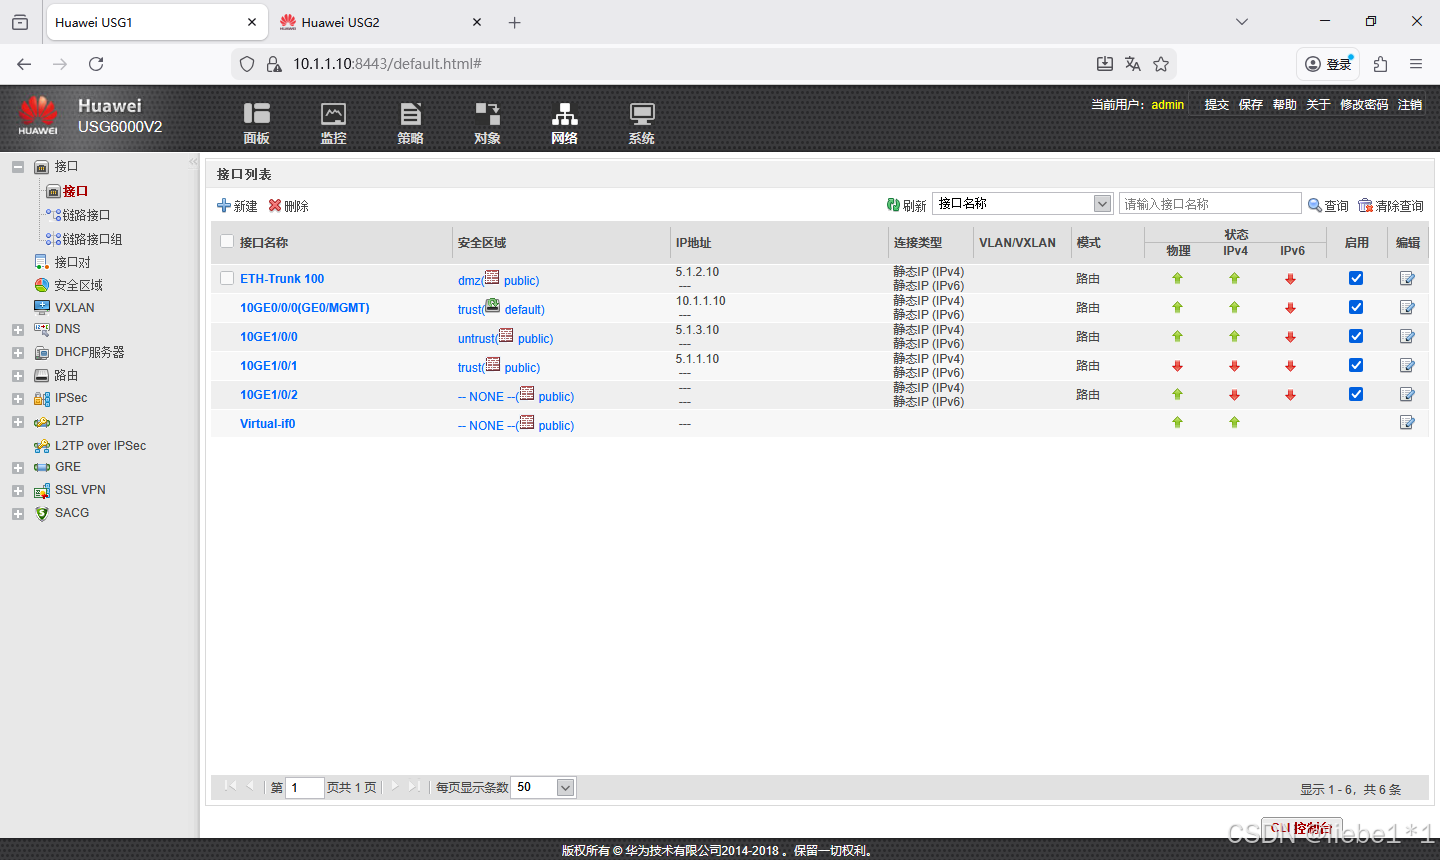Toggle 启用 checkbox for 10GE1/0/2
Image resolution: width=1440 pixels, height=860 pixels.
[1356, 394]
